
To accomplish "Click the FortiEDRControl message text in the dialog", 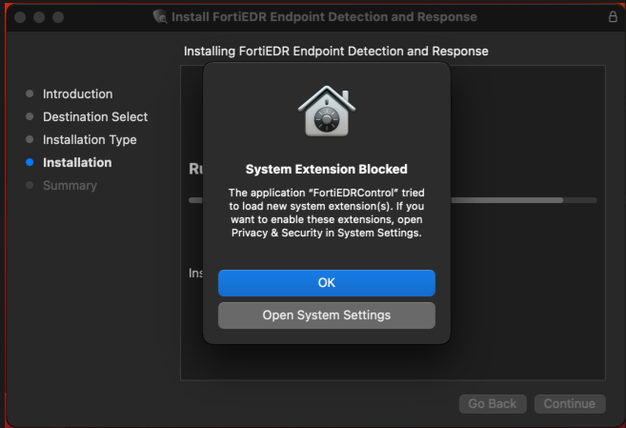I will 327,212.
